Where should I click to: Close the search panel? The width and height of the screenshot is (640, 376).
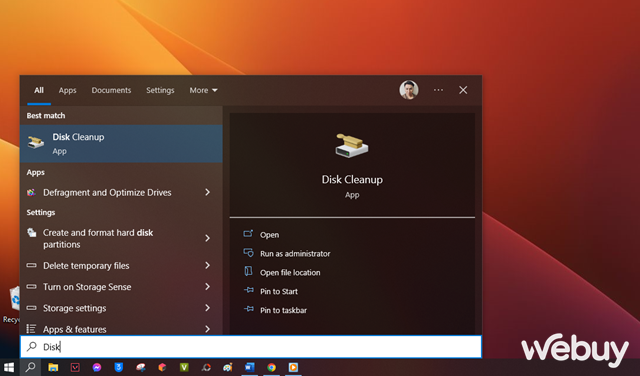463,90
